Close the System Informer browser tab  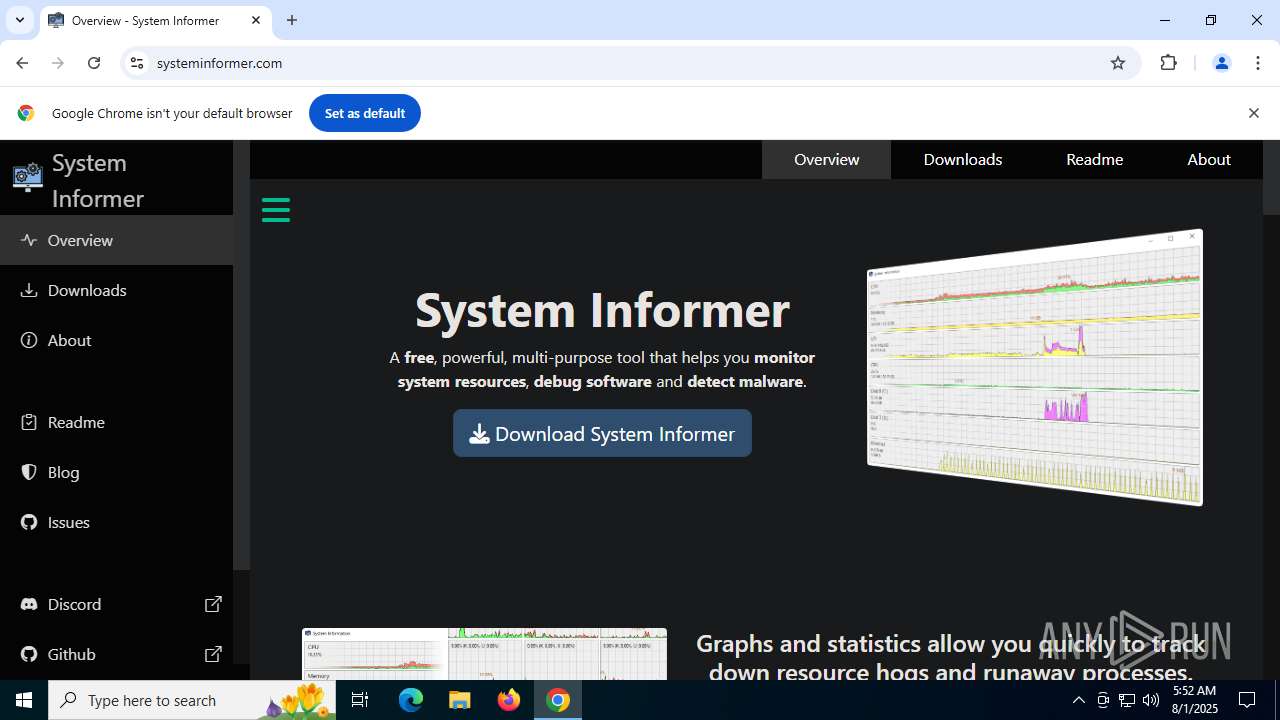pos(256,20)
